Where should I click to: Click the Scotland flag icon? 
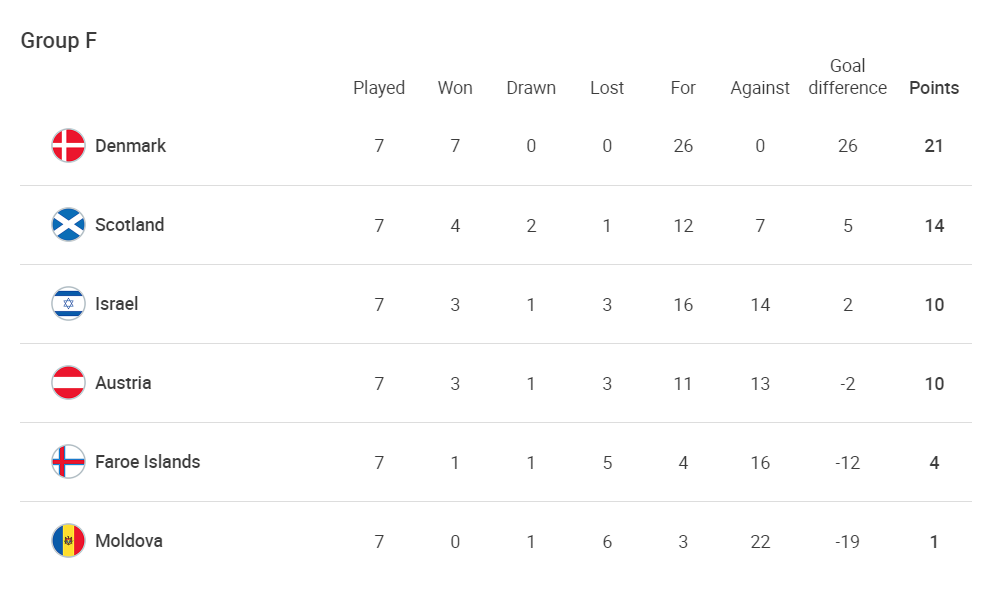click(x=68, y=225)
